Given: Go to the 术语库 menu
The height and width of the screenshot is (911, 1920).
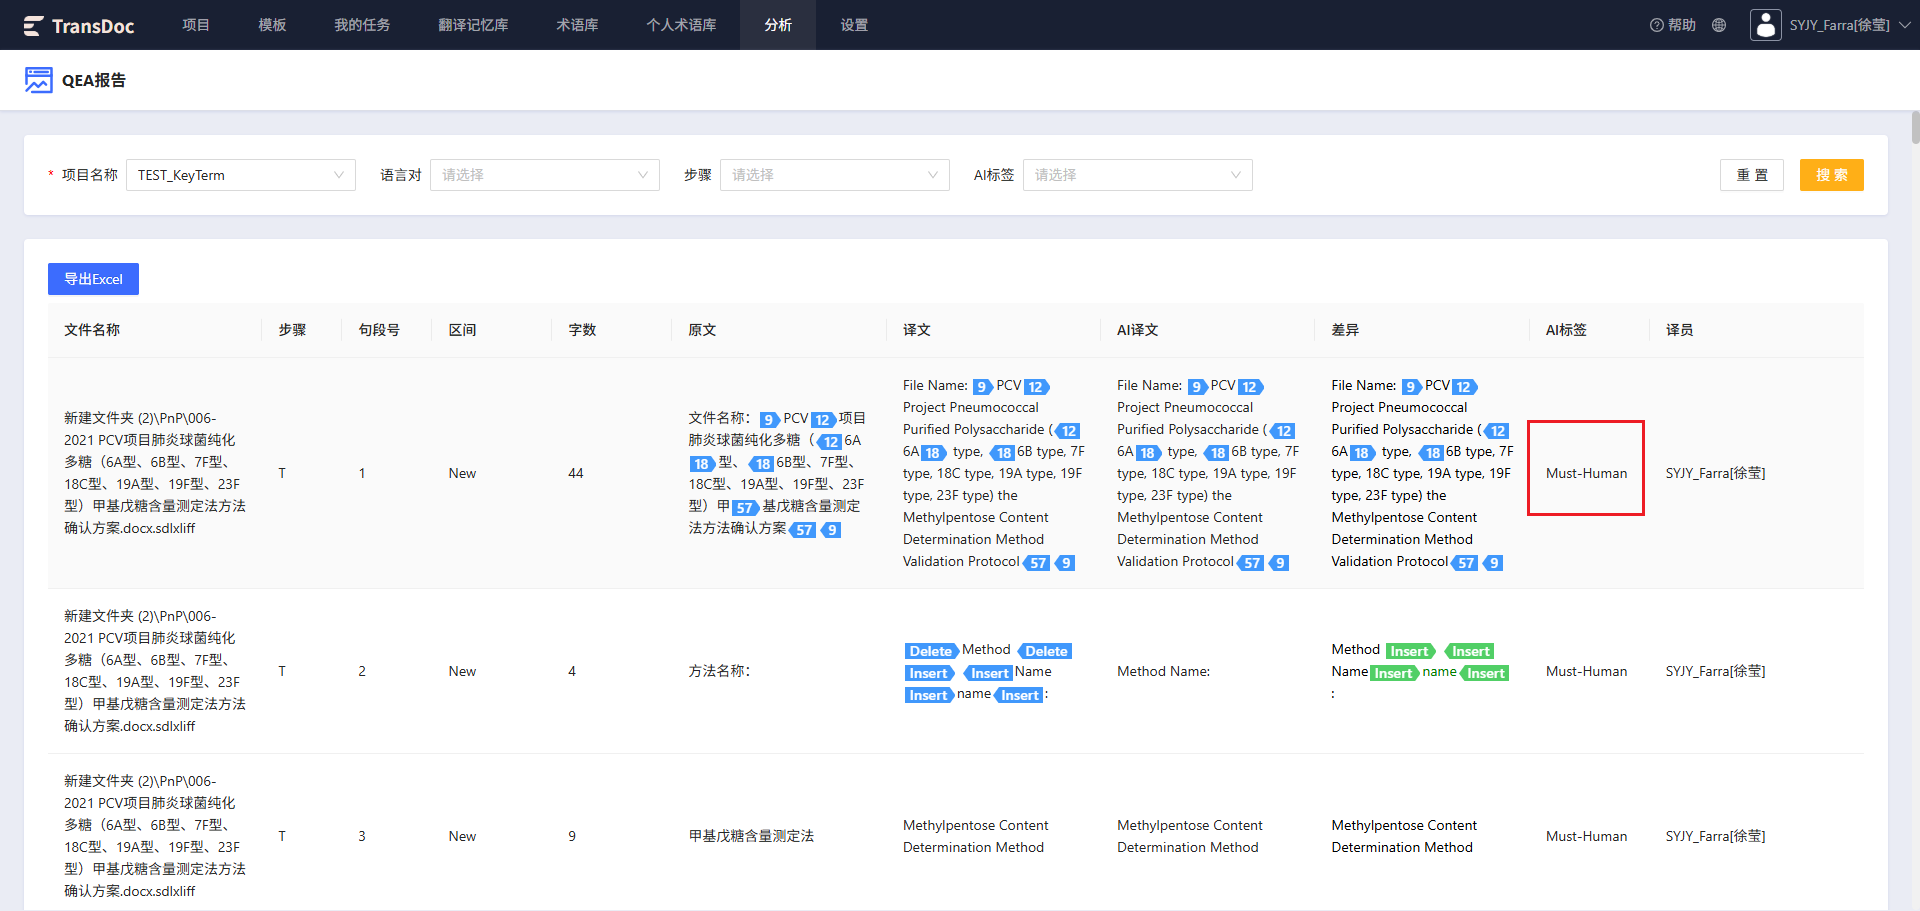Looking at the screenshot, I should [x=577, y=25].
